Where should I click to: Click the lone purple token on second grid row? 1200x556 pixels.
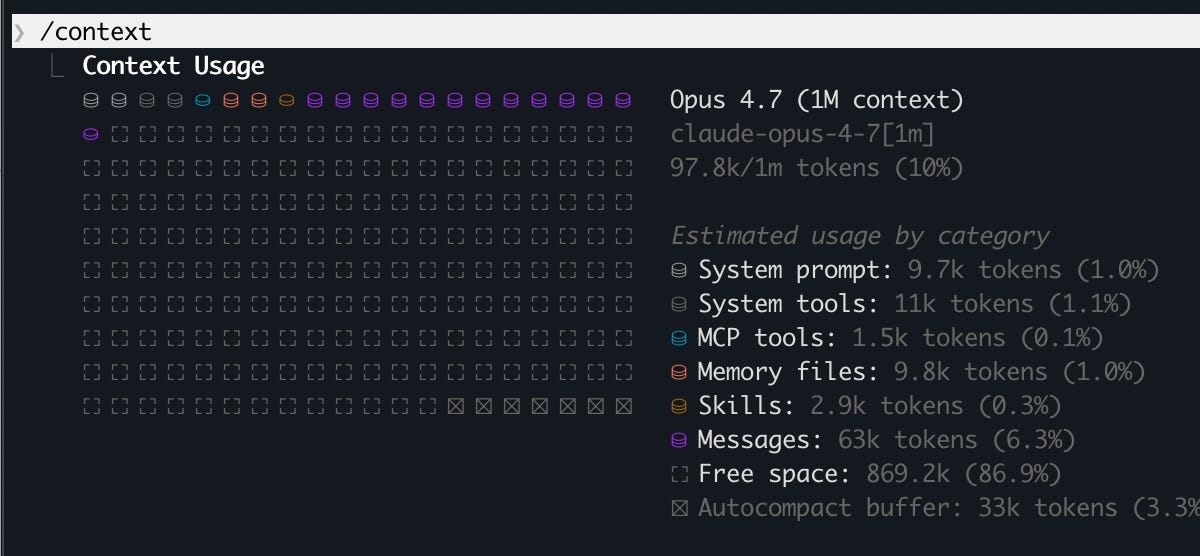pos(91,134)
